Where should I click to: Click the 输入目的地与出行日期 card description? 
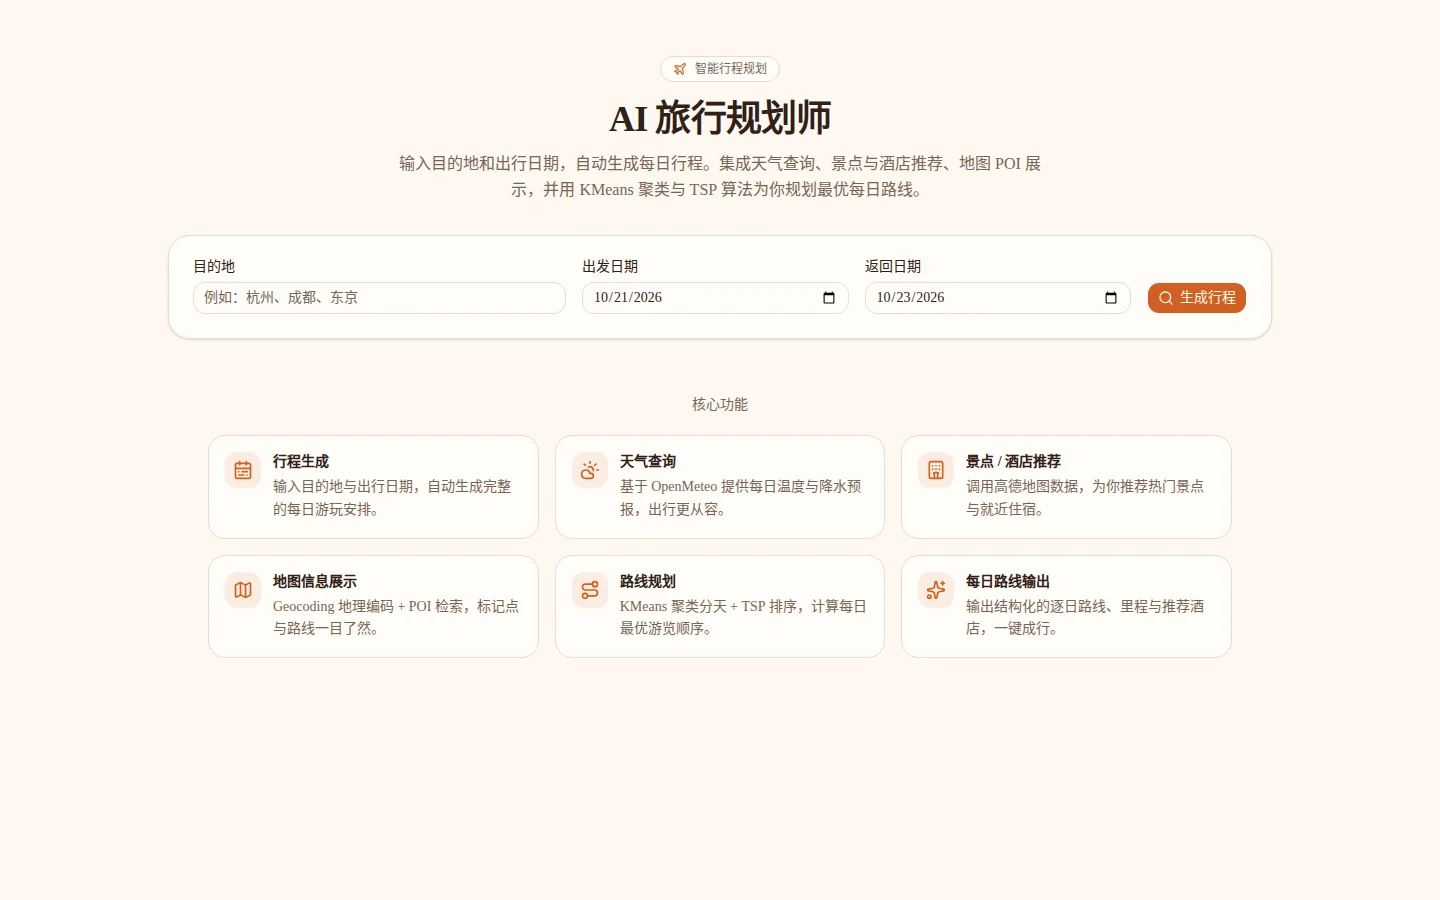click(392, 498)
